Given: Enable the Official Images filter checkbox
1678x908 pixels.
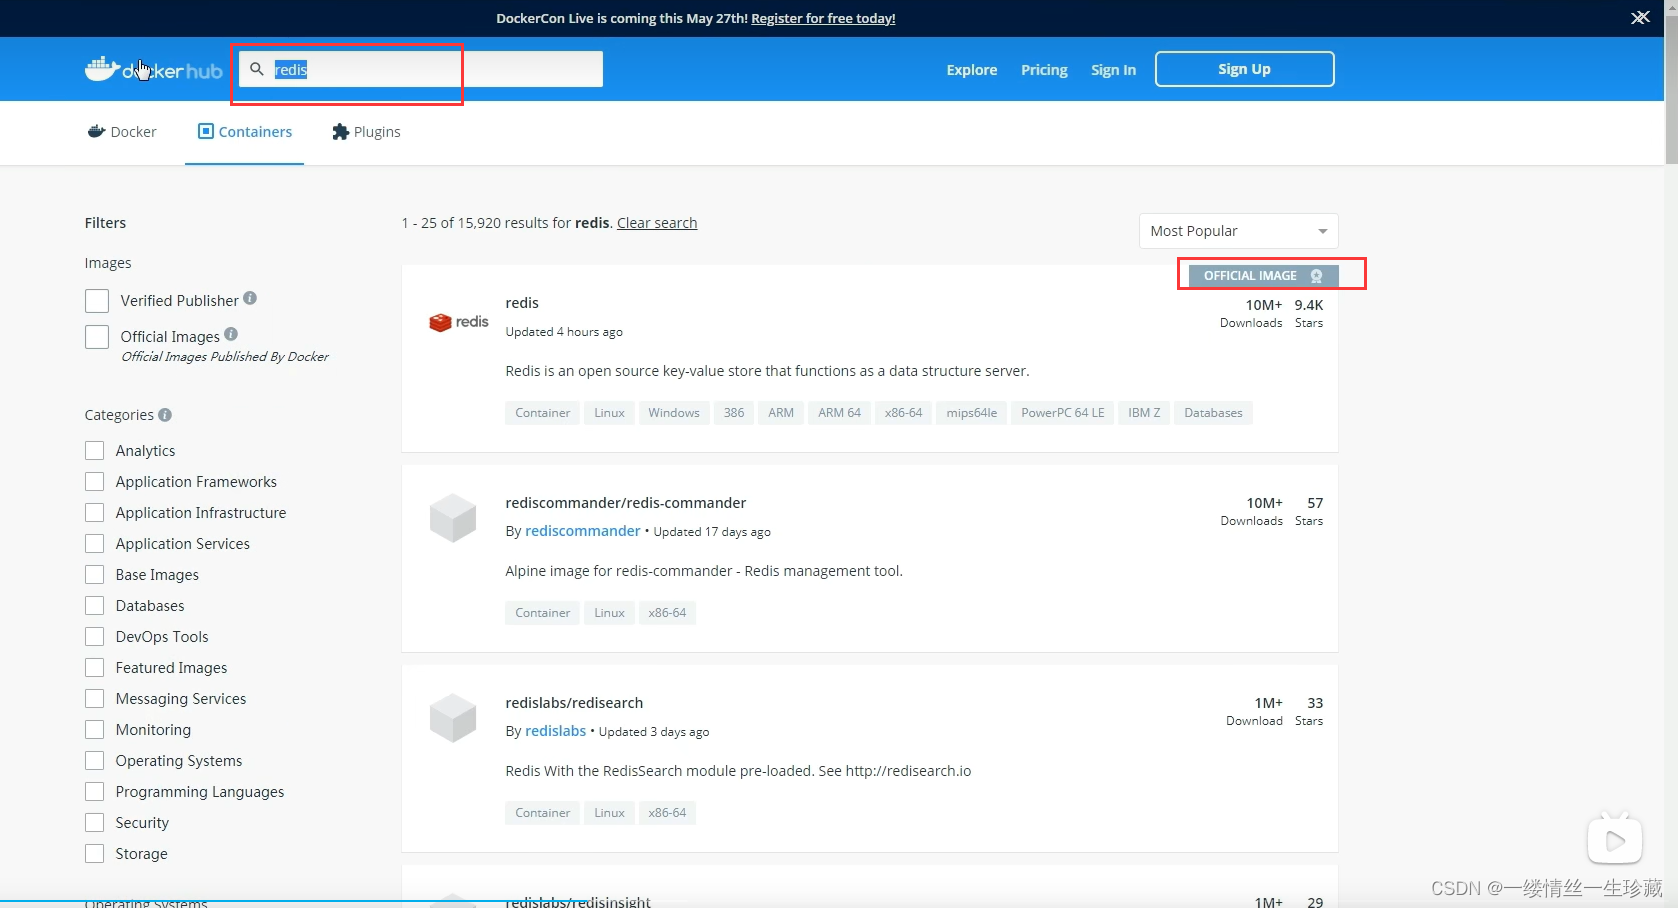Looking at the screenshot, I should pos(97,337).
